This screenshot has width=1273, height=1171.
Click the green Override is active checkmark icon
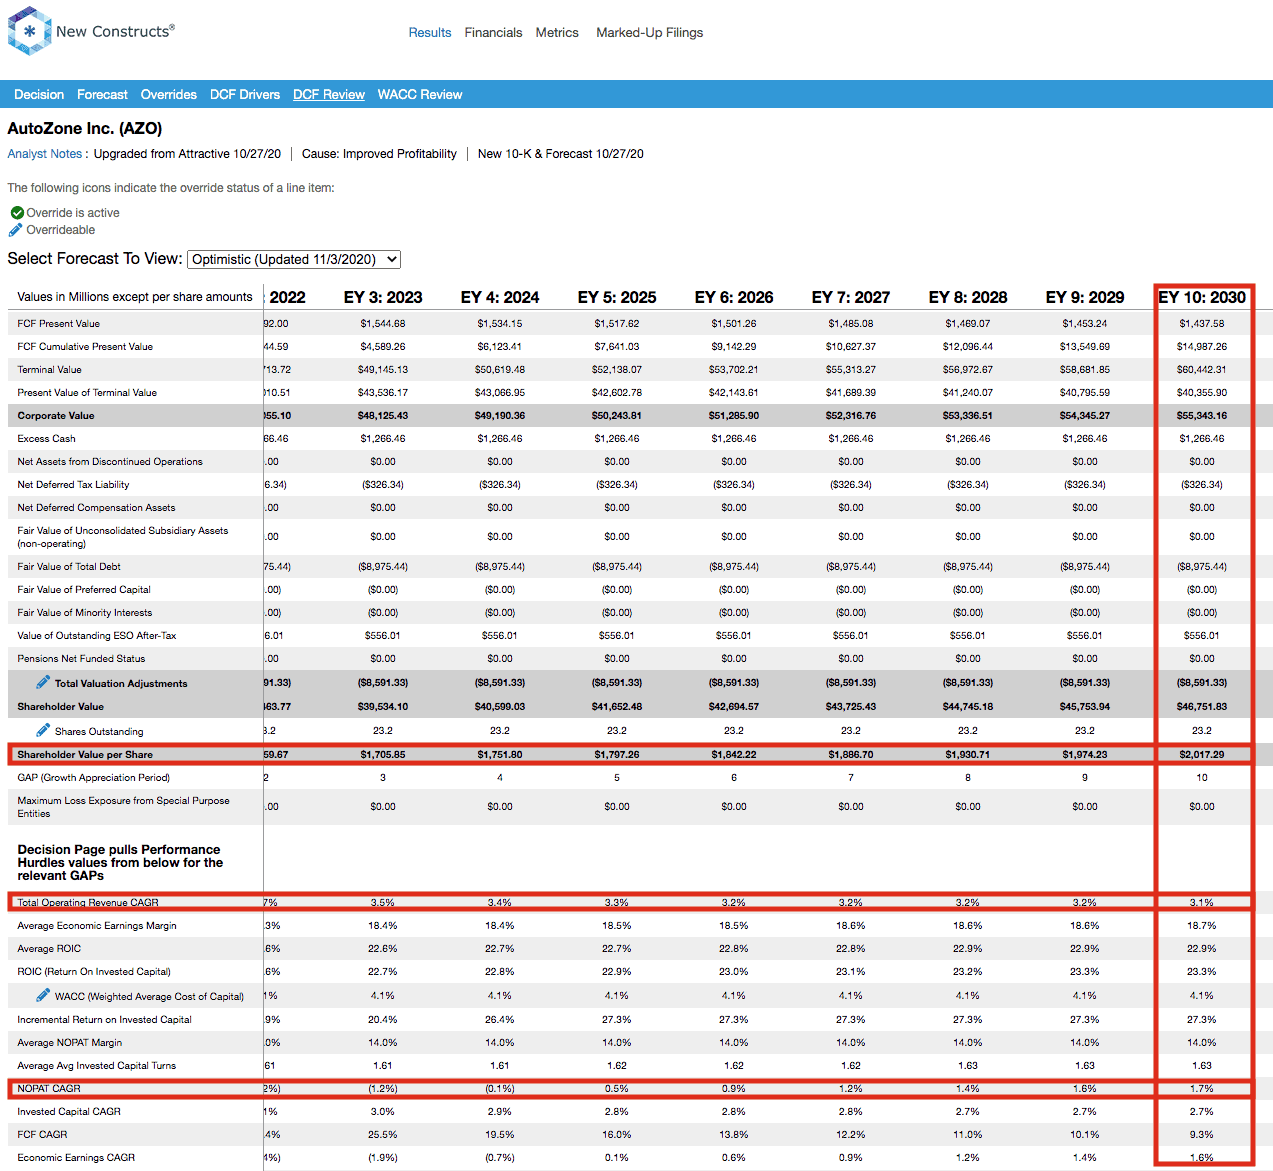tap(17, 213)
